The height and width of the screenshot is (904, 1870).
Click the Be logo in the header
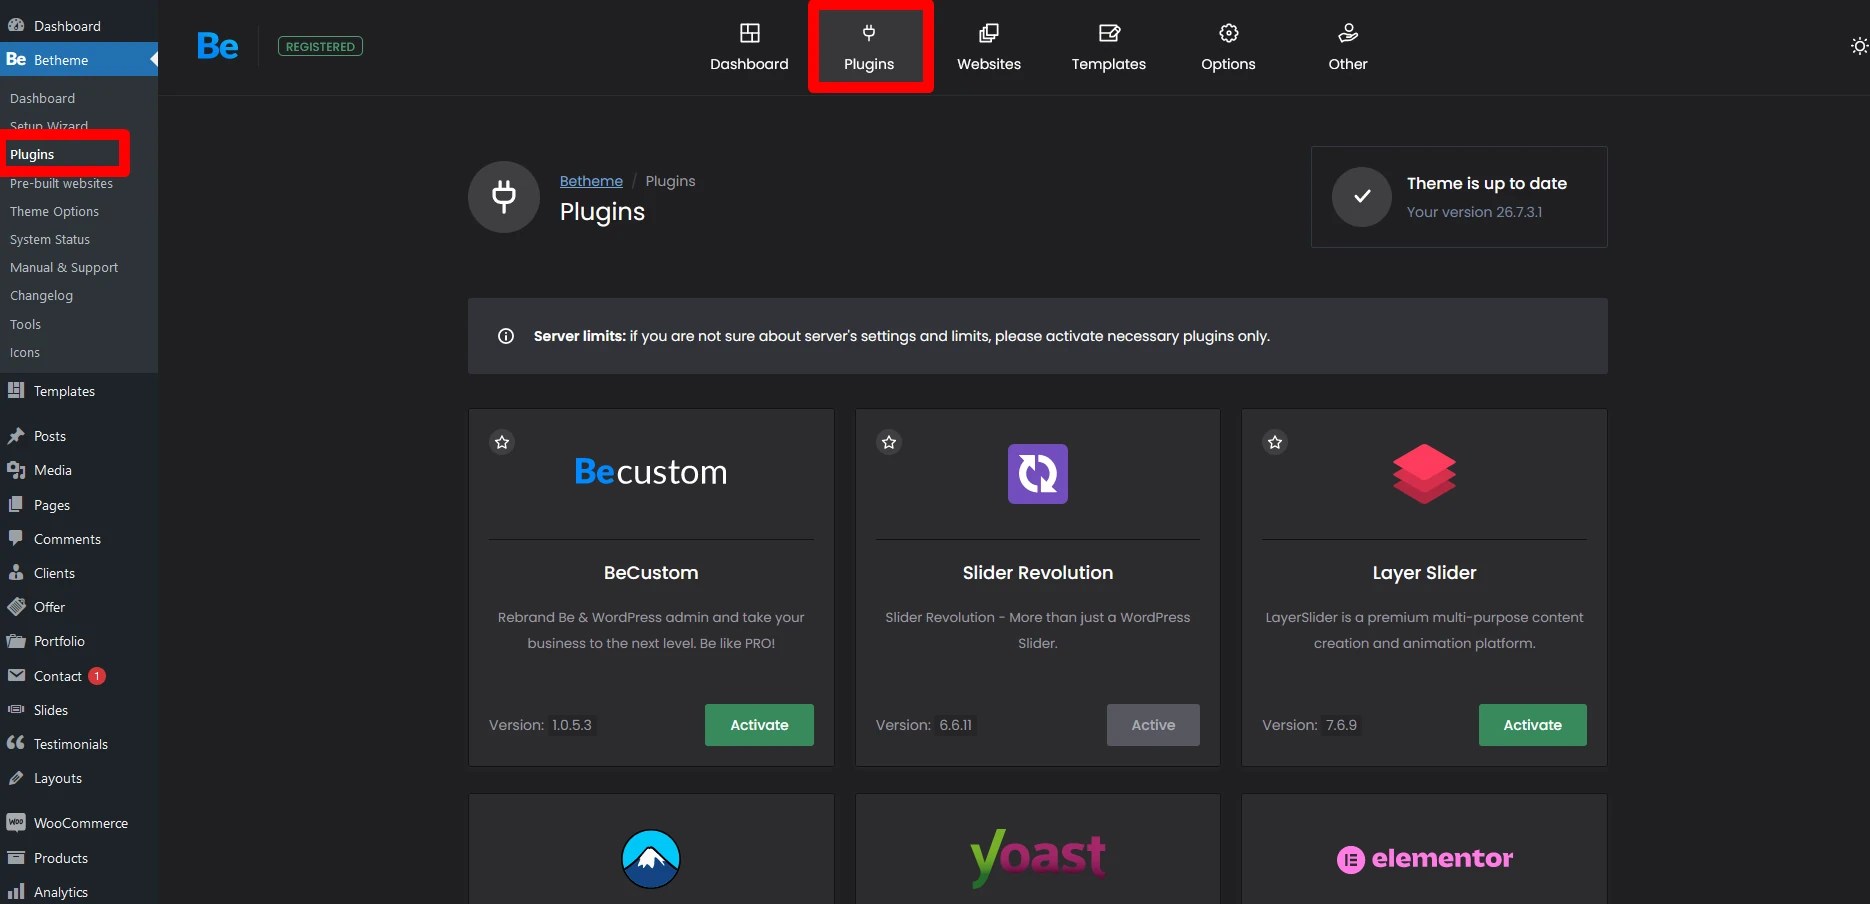[218, 46]
